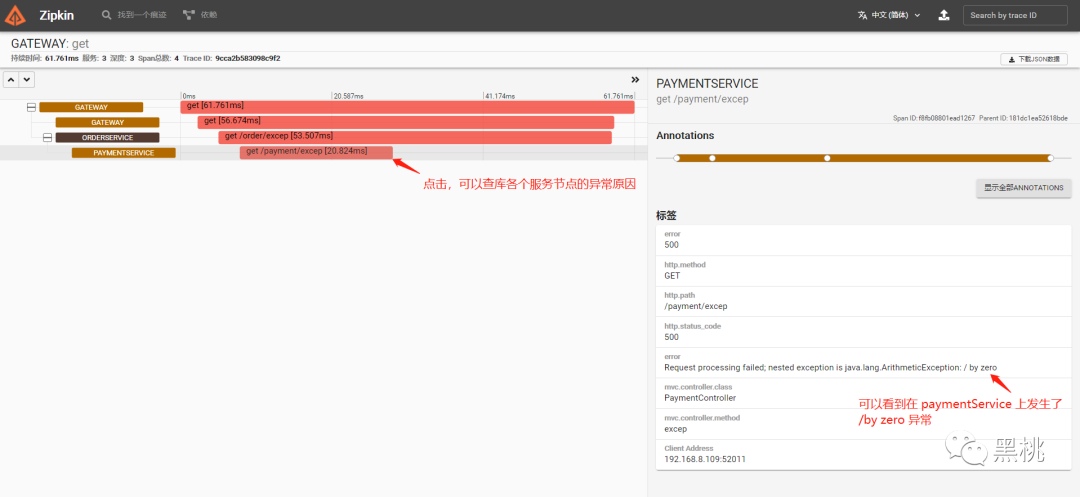Select the PAYMENTSERVICE service label

pos(123,153)
